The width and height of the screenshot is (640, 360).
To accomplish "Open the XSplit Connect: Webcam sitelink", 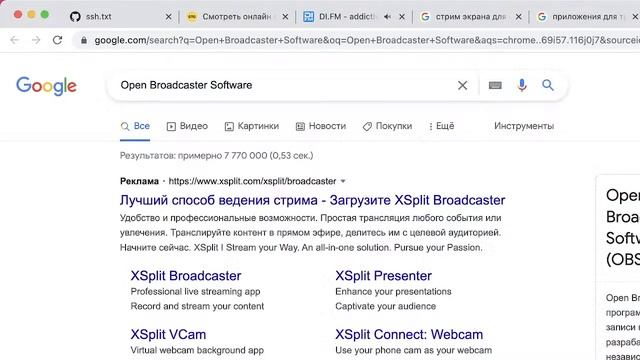I will (x=409, y=335).
